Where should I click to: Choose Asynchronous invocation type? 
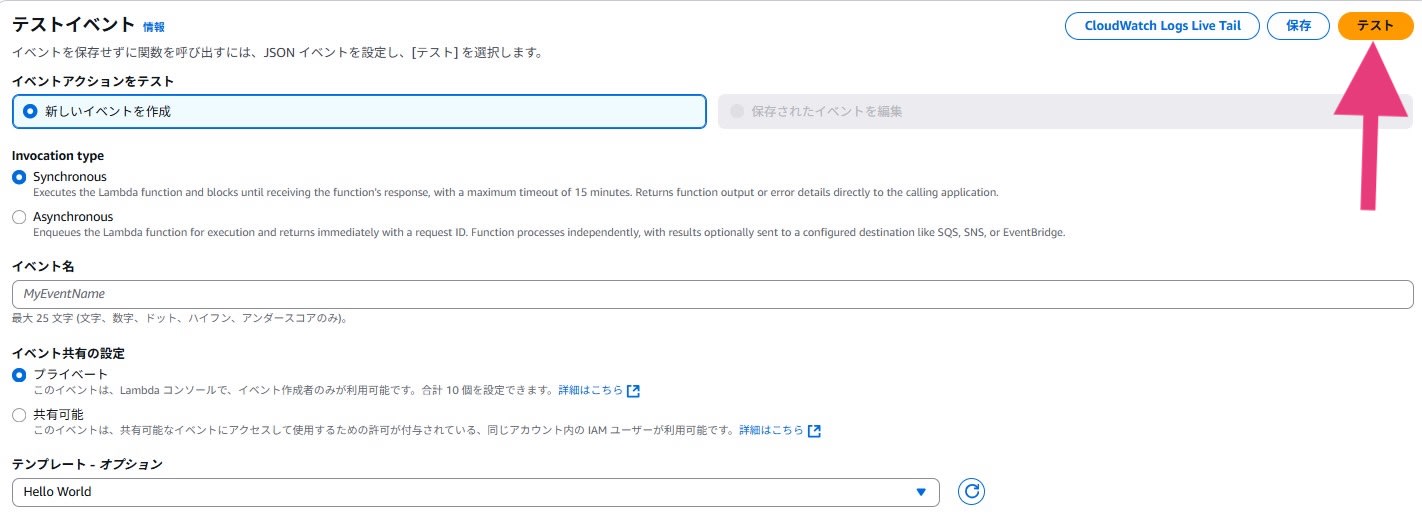[19, 217]
